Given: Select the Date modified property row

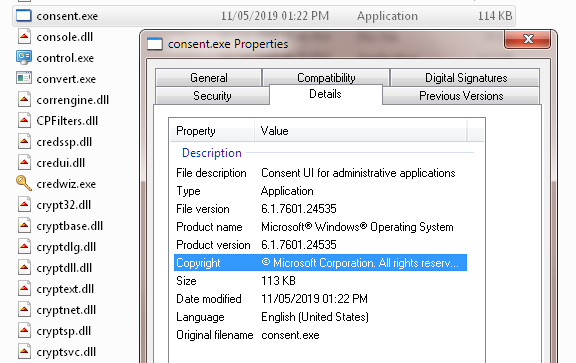Looking at the screenshot, I should (320, 299).
